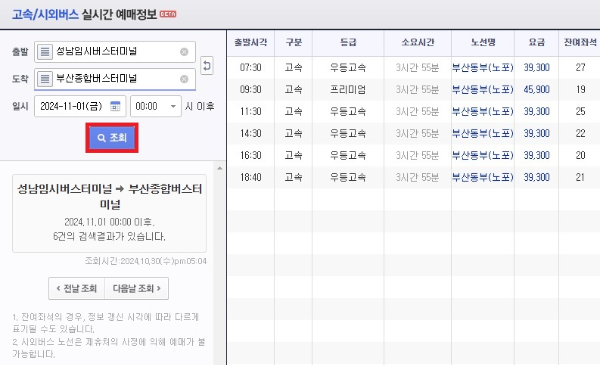Viewport: 600px width, 365px height.
Task: Click the 조회시간 timestamp text
Action: point(145,261)
